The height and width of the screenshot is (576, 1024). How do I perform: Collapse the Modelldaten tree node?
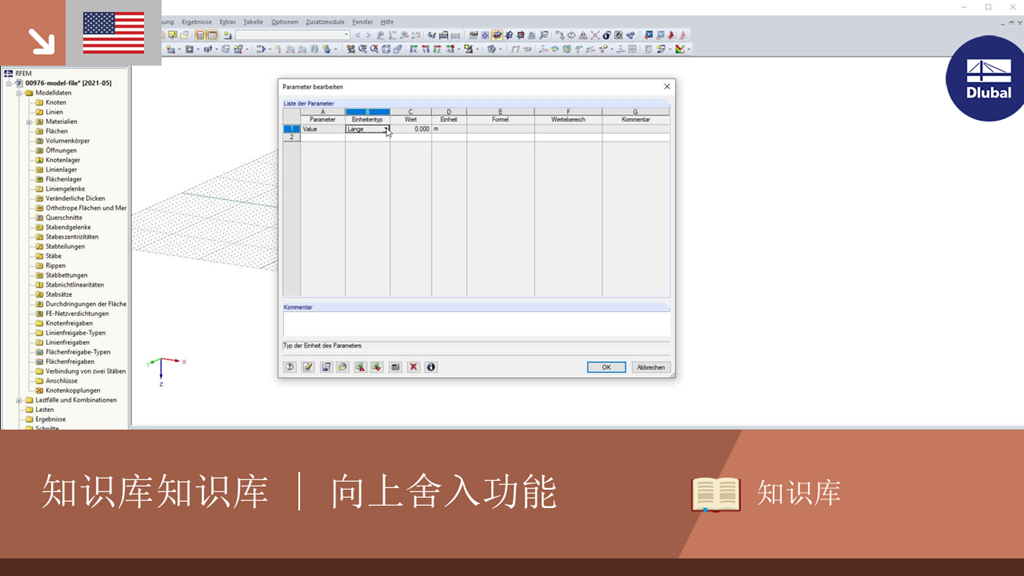pos(19,93)
